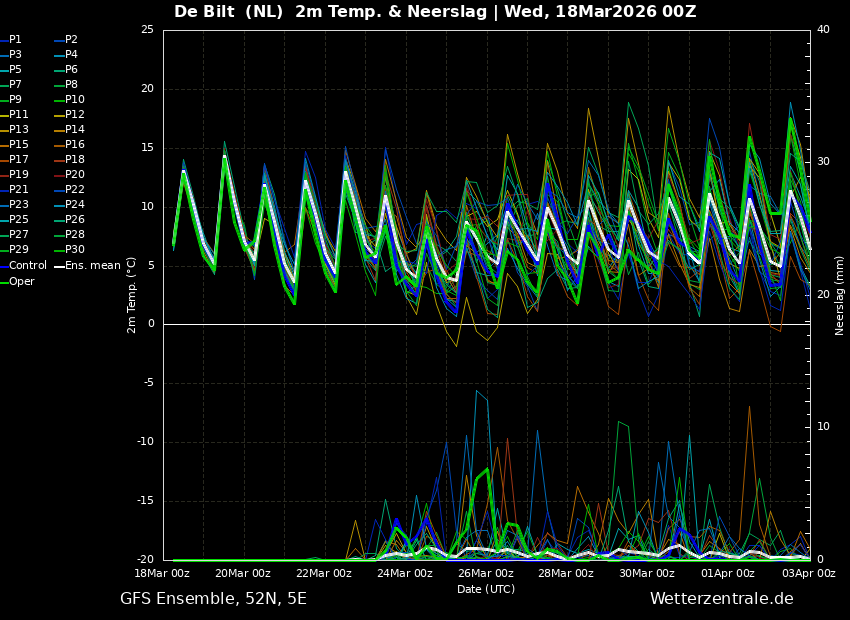Click the P15 legend entry

point(19,145)
